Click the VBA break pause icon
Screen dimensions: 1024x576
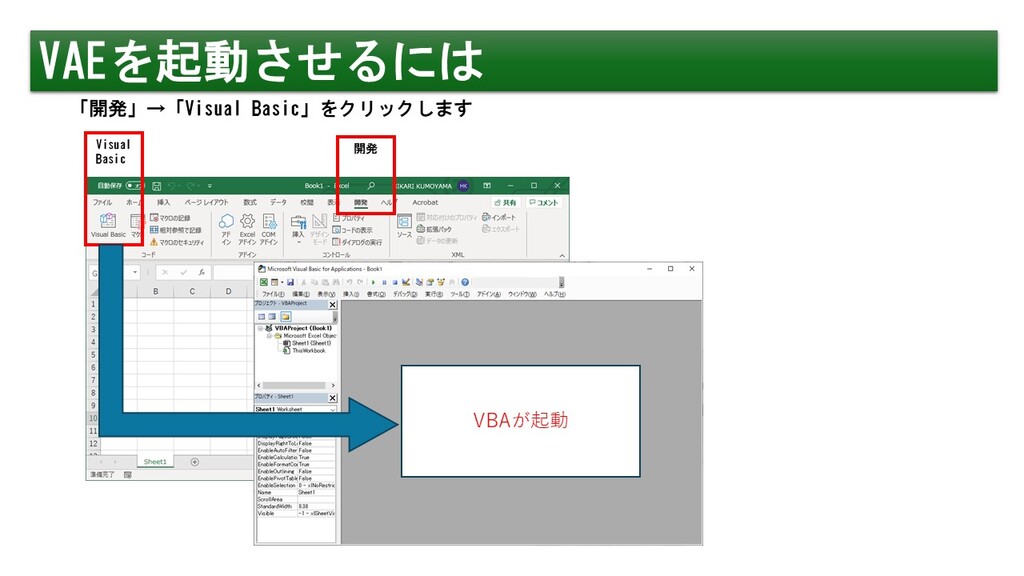(x=384, y=282)
